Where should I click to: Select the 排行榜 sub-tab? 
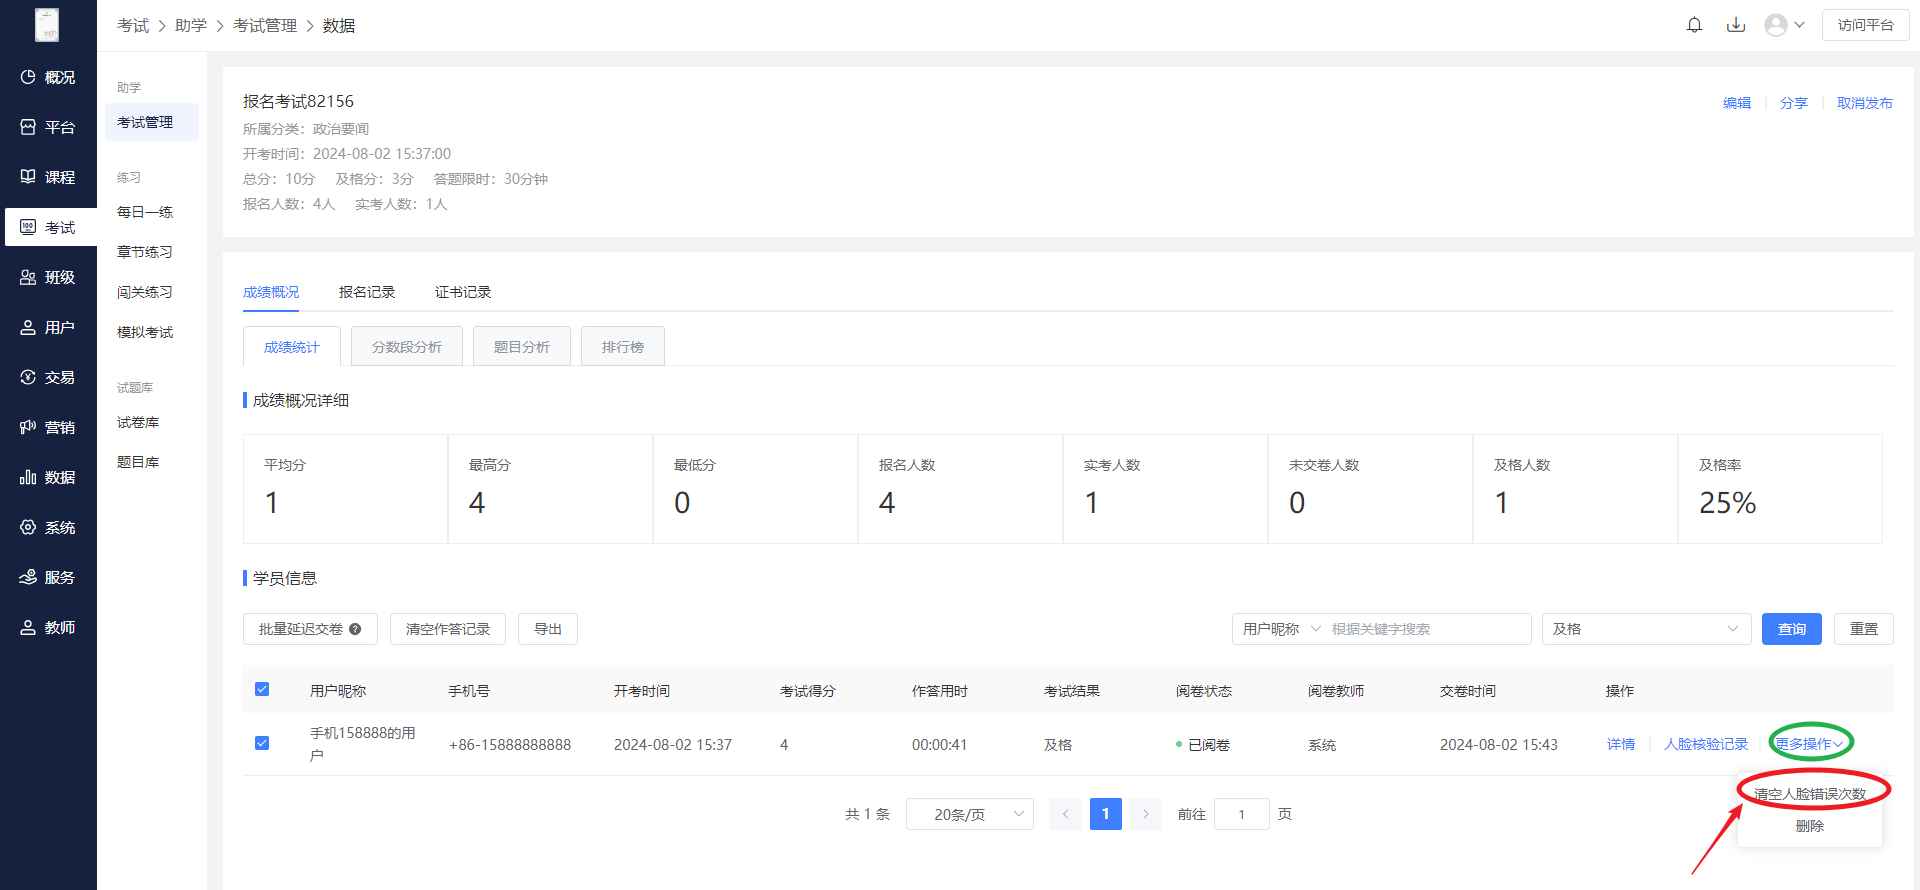click(623, 347)
